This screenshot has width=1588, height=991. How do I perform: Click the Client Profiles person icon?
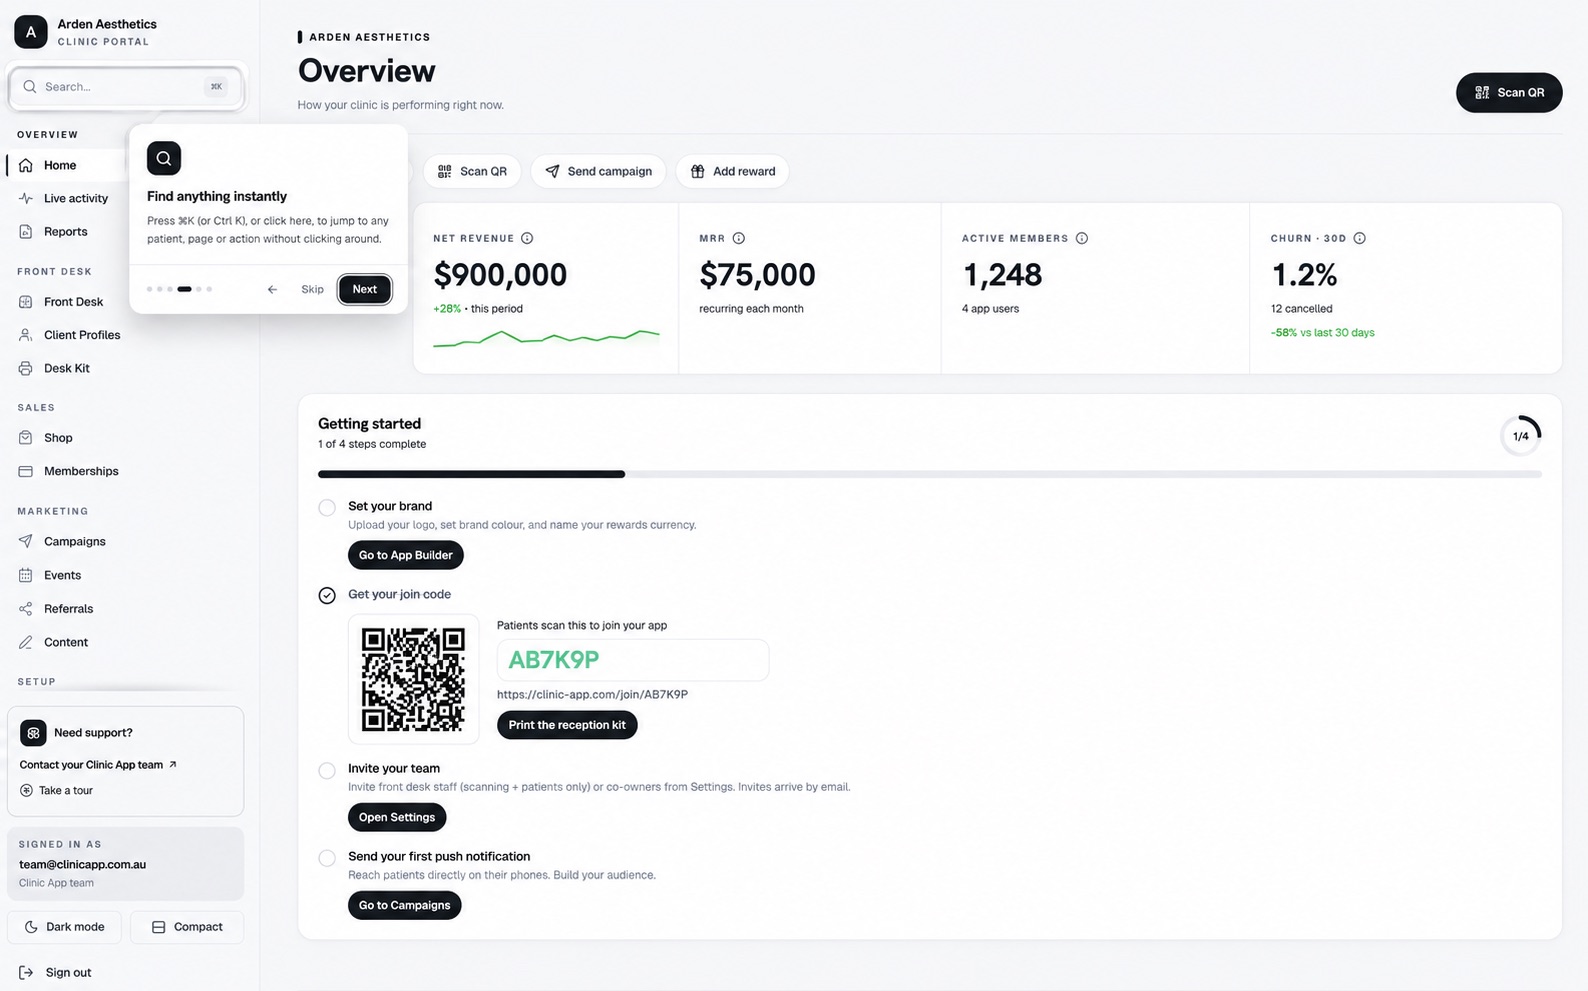(26, 335)
